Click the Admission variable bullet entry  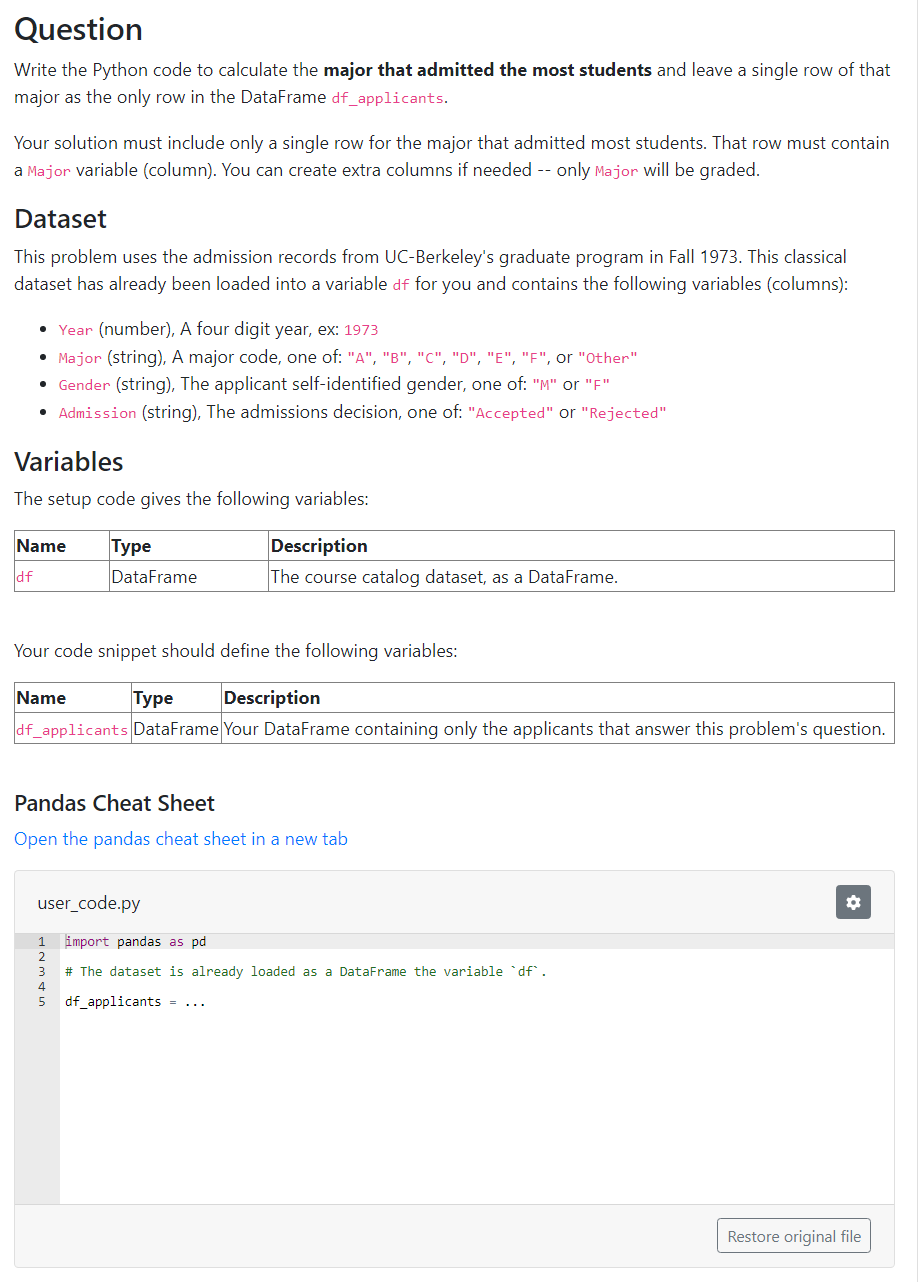pyautogui.click(x=99, y=412)
